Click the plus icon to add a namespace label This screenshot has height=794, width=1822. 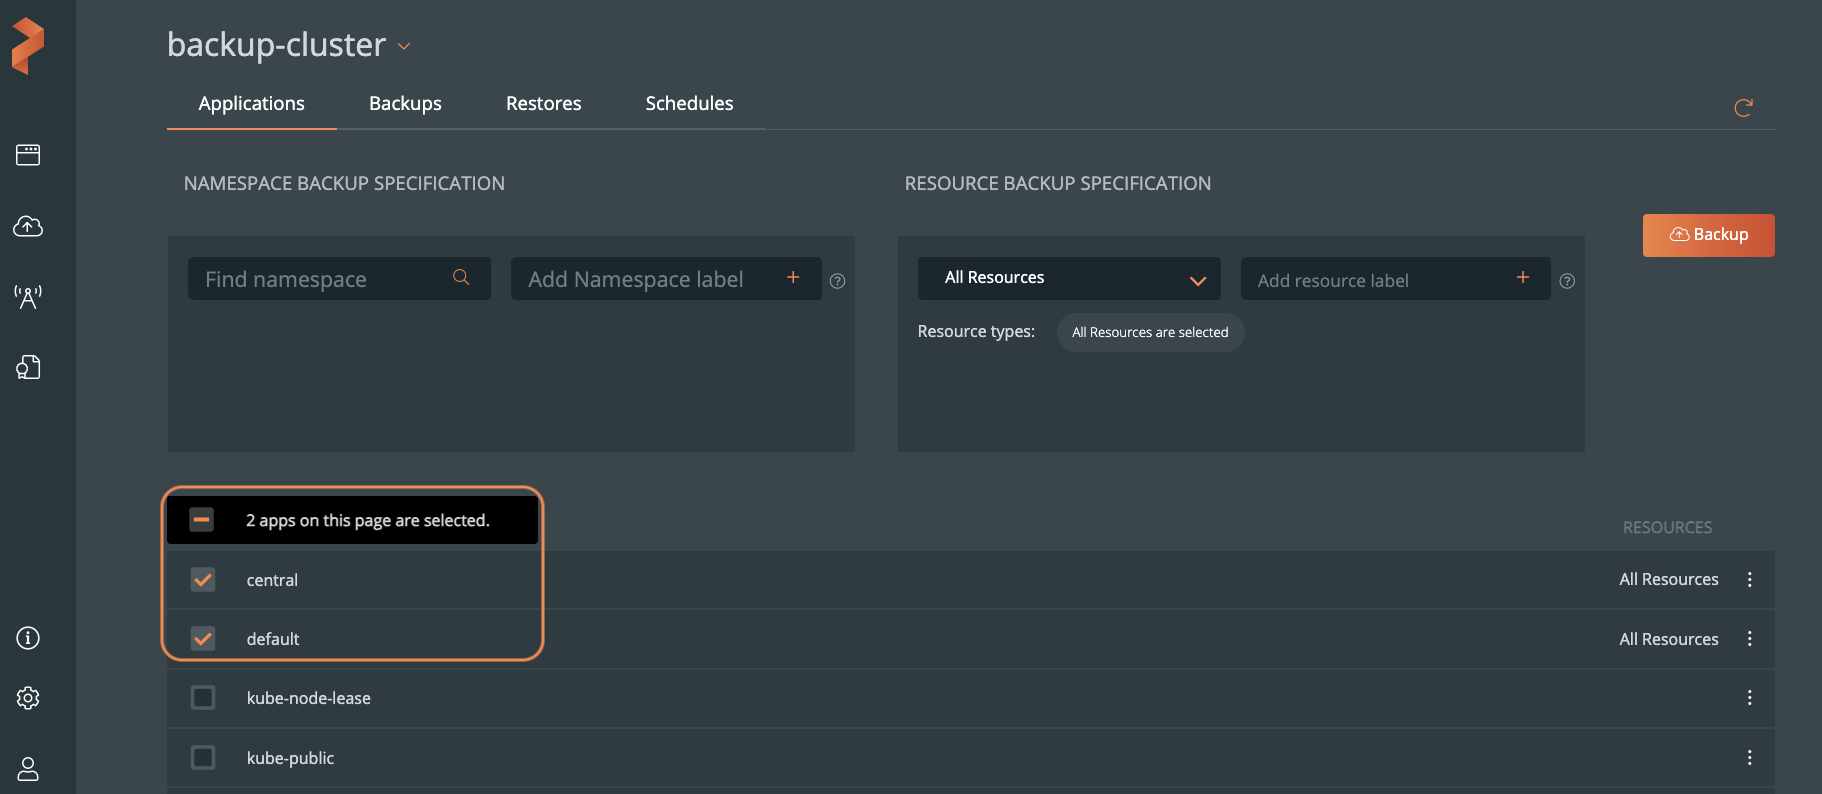click(x=793, y=278)
